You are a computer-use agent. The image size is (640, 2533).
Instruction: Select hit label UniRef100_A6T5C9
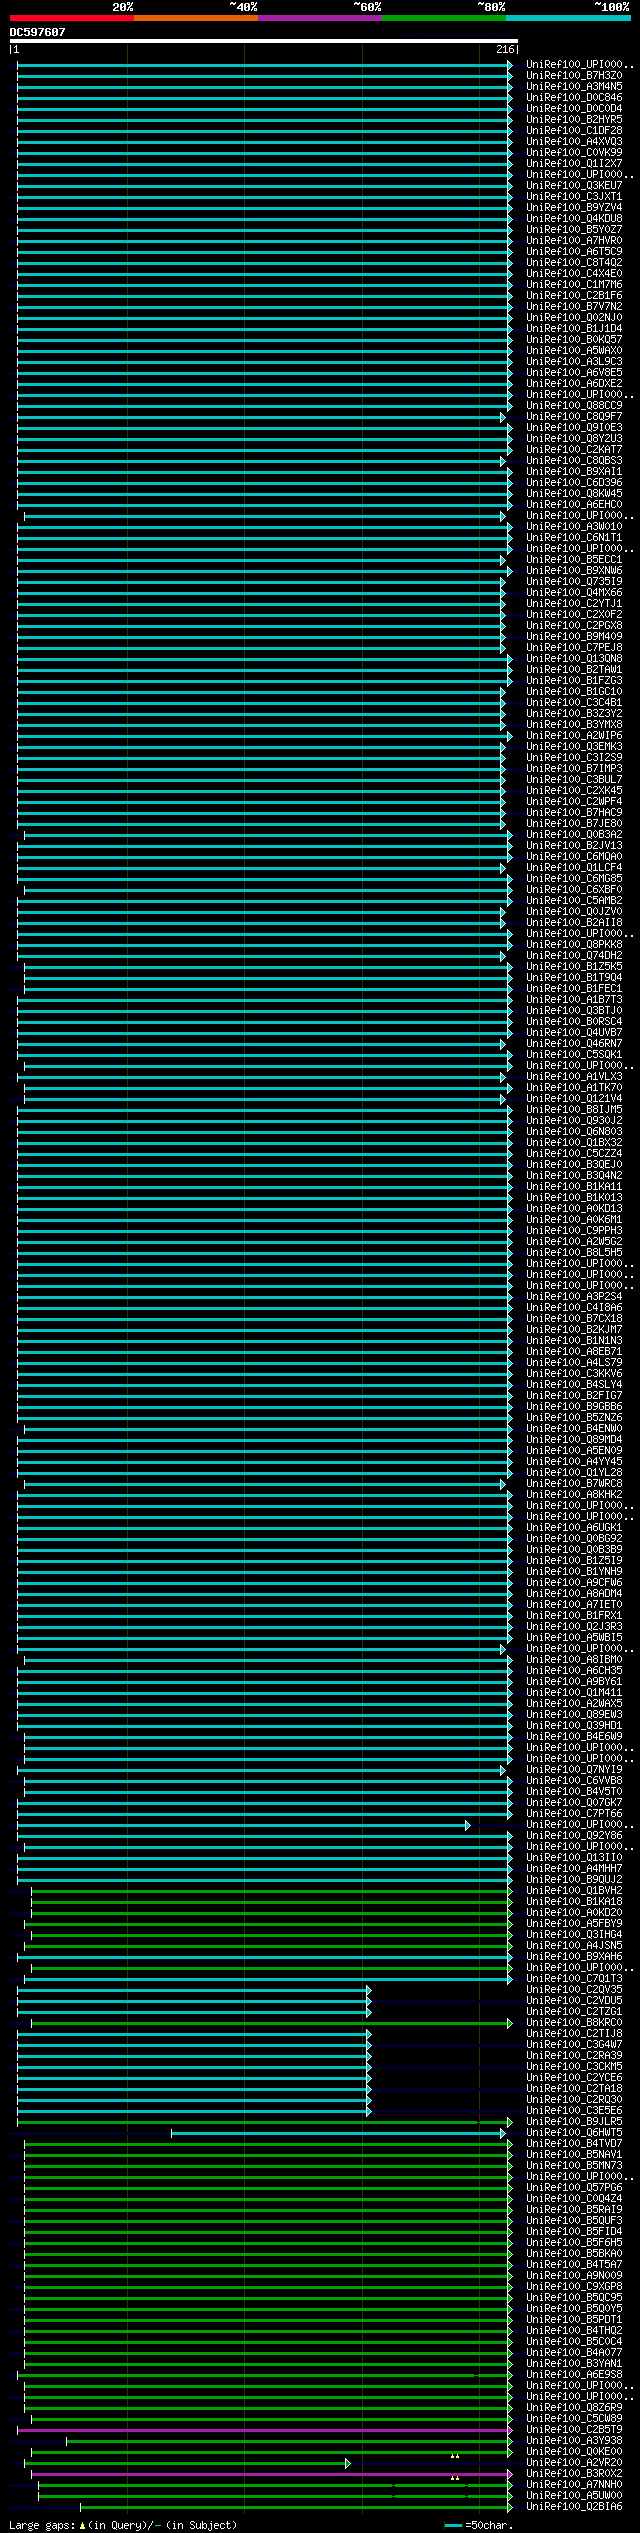click(574, 251)
